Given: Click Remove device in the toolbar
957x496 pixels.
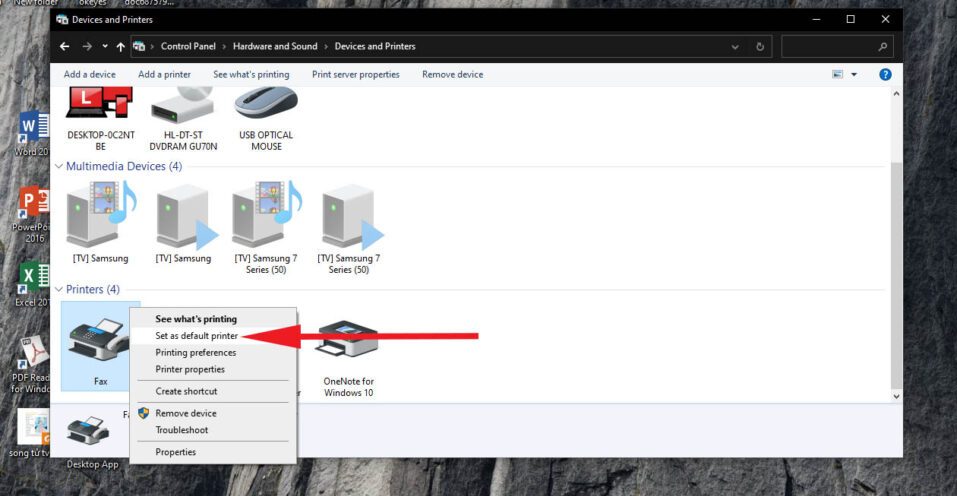Looking at the screenshot, I should 453,74.
